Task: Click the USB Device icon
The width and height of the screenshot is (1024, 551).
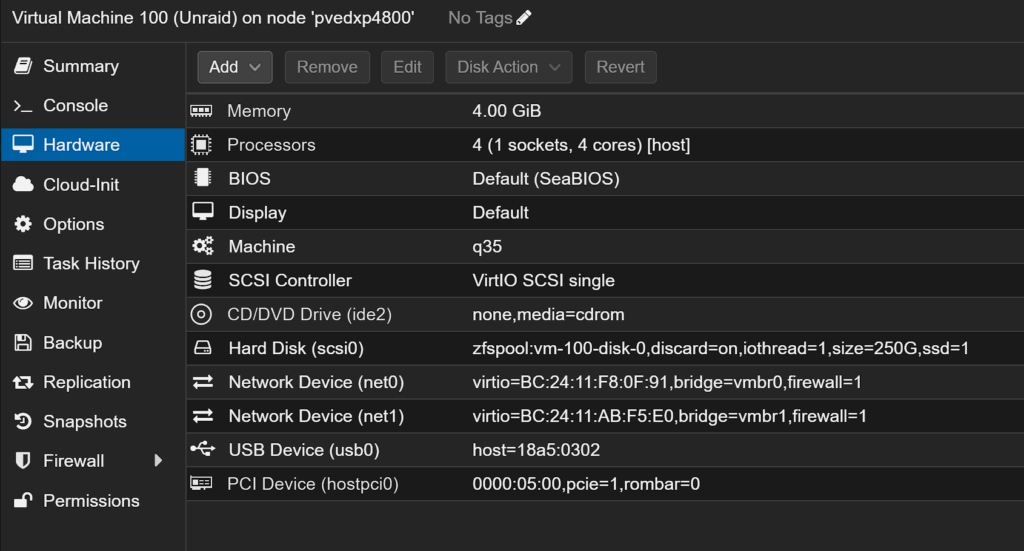Action: pos(202,450)
